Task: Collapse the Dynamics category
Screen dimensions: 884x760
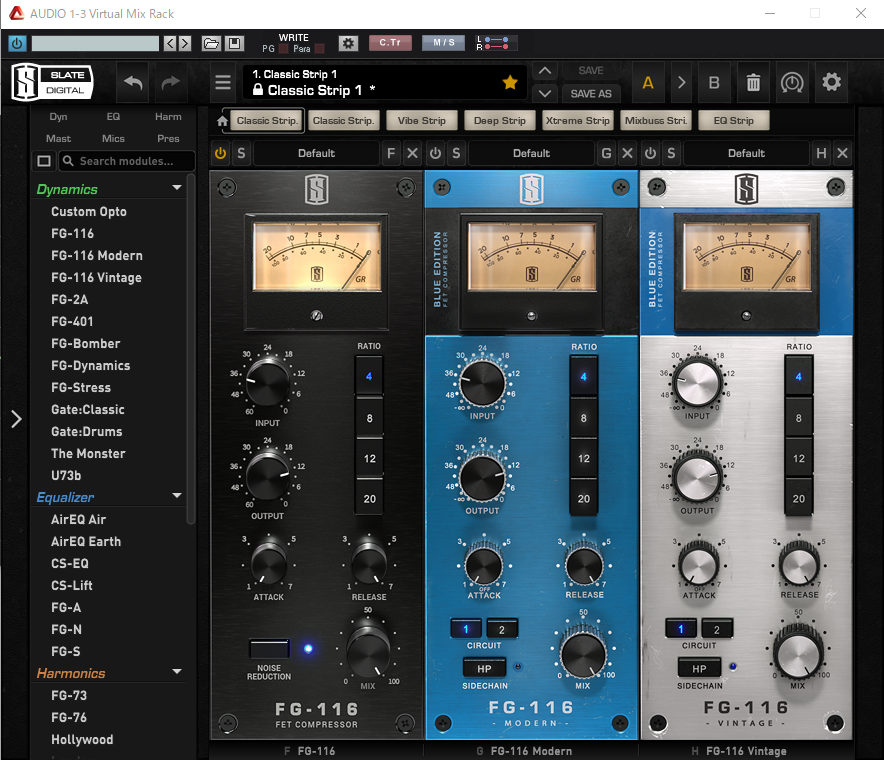Action: pos(176,188)
